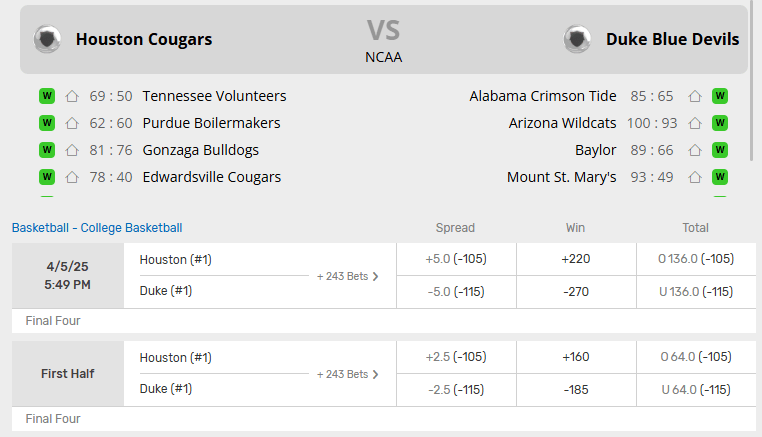Pick Under 64.0 First Half total
Viewport: 762px width, 437px height.
(x=696, y=390)
